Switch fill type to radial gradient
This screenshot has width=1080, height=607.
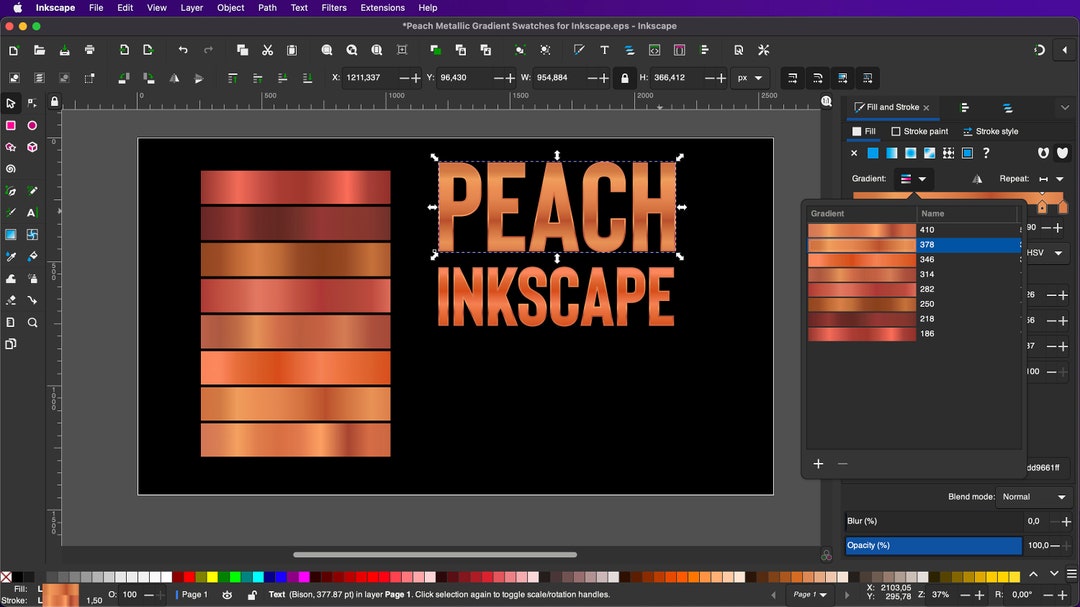pos(910,153)
